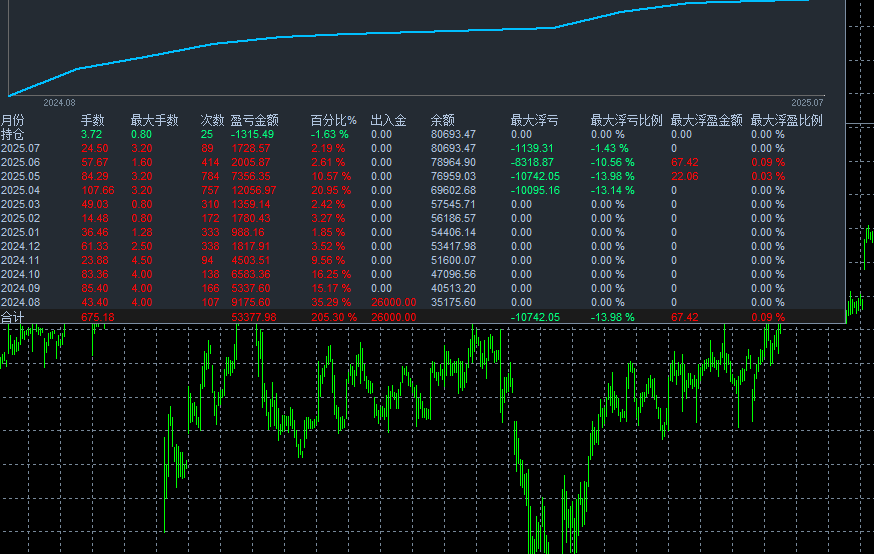The width and height of the screenshot is (874, 554).
Task: Click the 最大浮亏 column header
Action: [535, 120]
